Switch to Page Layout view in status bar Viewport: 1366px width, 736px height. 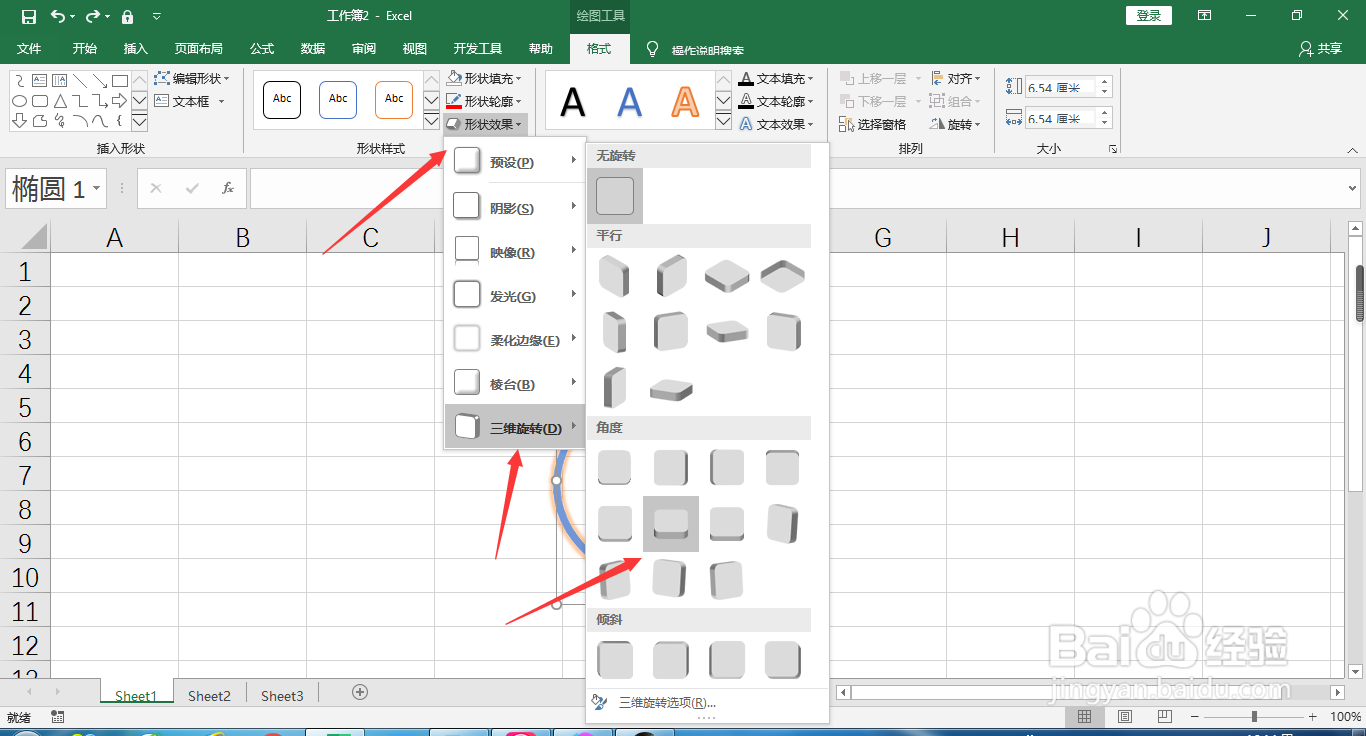(1125, 717)
